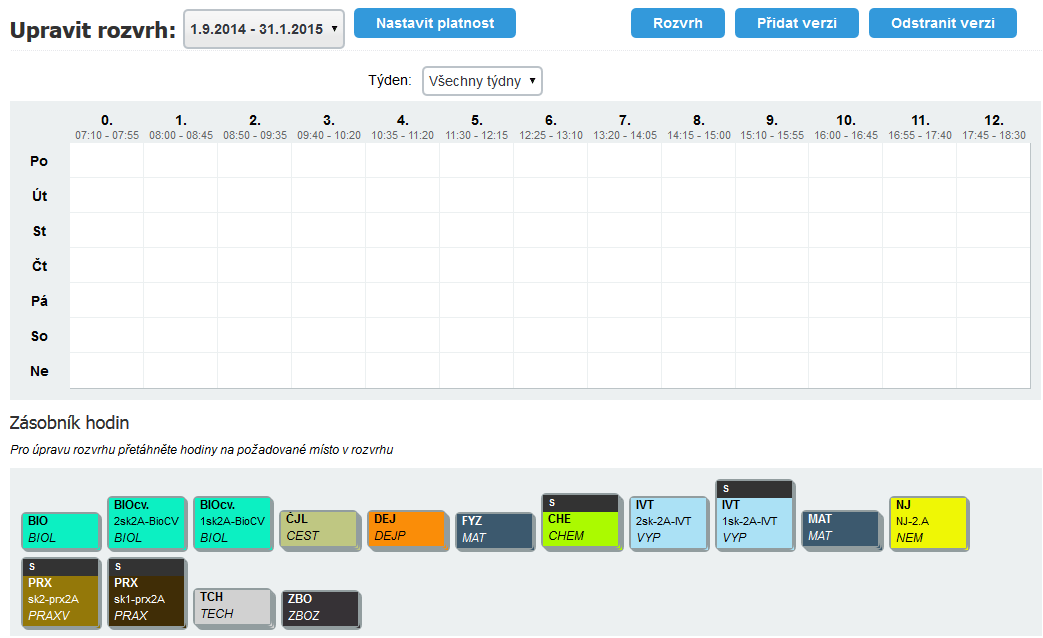Select the IVT 1sk-2A-IVT lesson card

[x=755, y=515]
